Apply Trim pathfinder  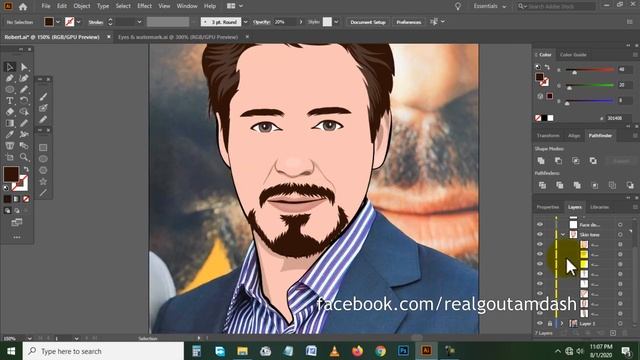click(560, 185)
